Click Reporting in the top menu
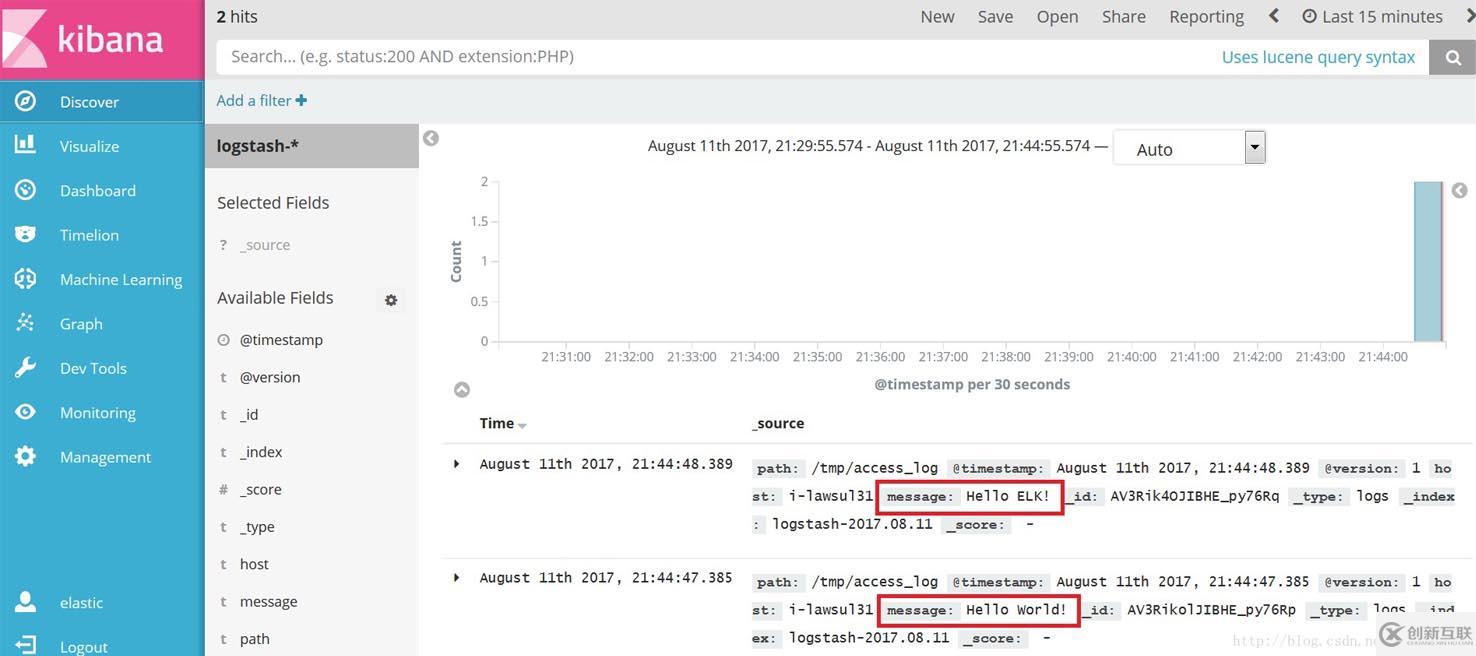The width and height of the screenshot is (1476, 656). [x=1206, y=17]
